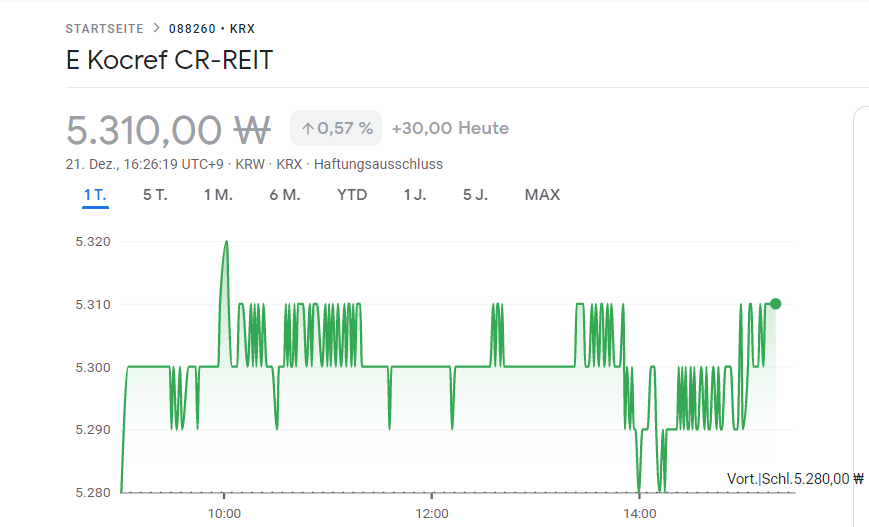Click the 14:00 time axis label
The height and width of the screenshot is (527, 869).
click(640, 514)
